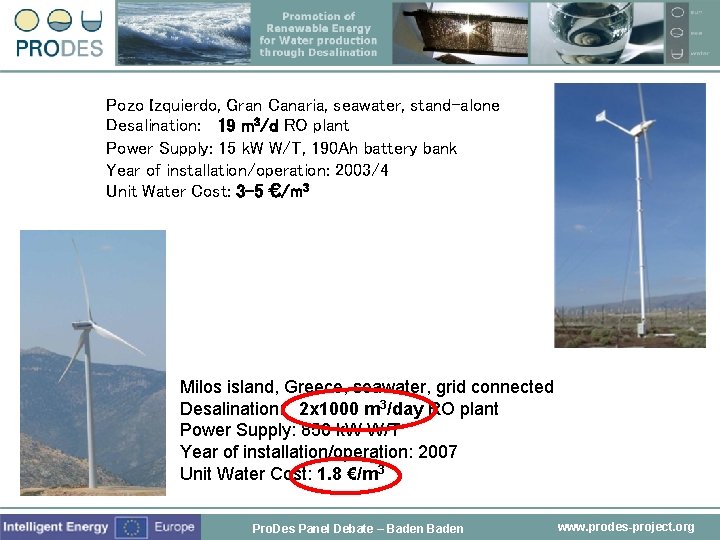This screenshot has height=540, width=720.
Task: Click the EU flag emblem in footer
Action: [x=131, y=527]
